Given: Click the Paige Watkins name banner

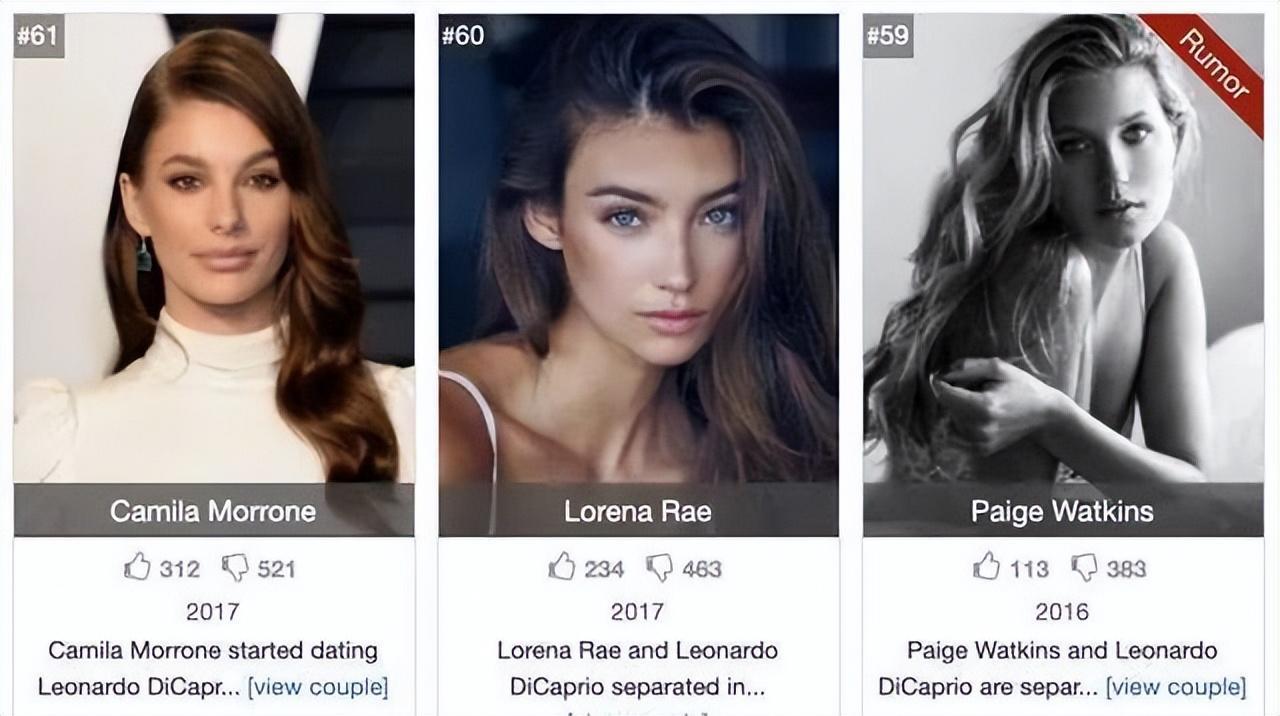Looking at the screenshot, I should [1063, 510].
